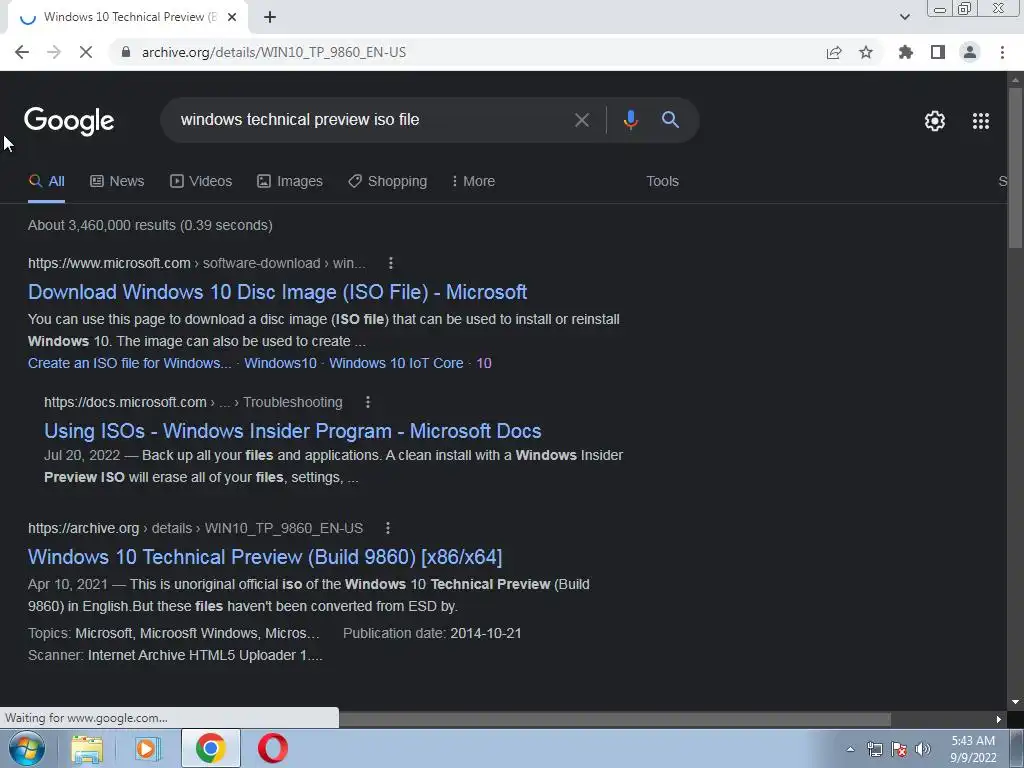Click the horizontal scrollbar thumb
This screenshot has width=1024, height=768.
(615, 719)
